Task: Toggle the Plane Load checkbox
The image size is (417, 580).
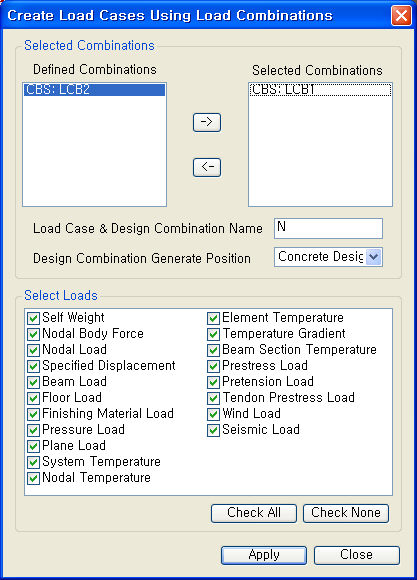Action: (33, 446)
